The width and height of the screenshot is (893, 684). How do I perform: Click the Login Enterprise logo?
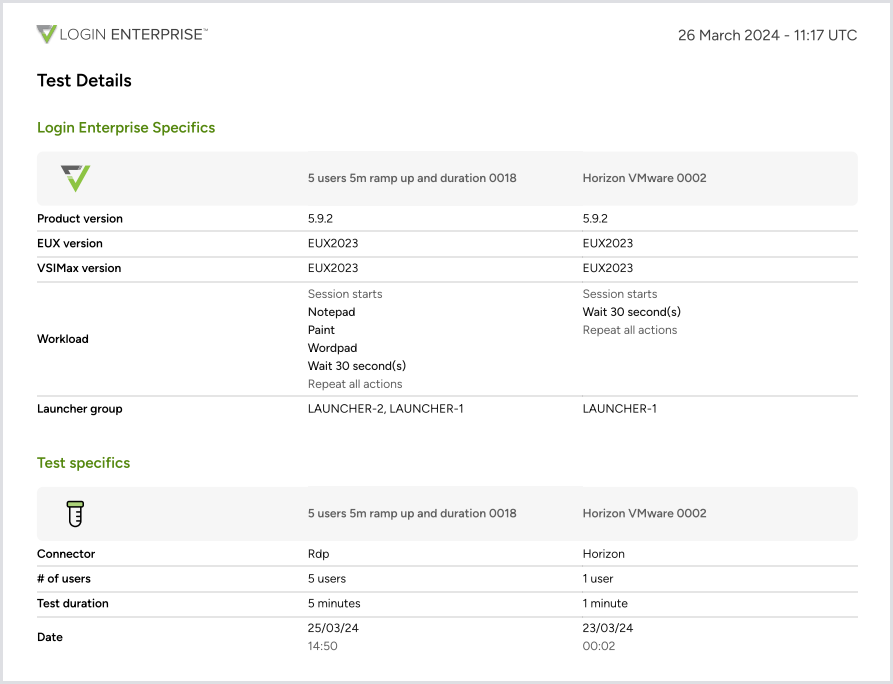point(120,33)
